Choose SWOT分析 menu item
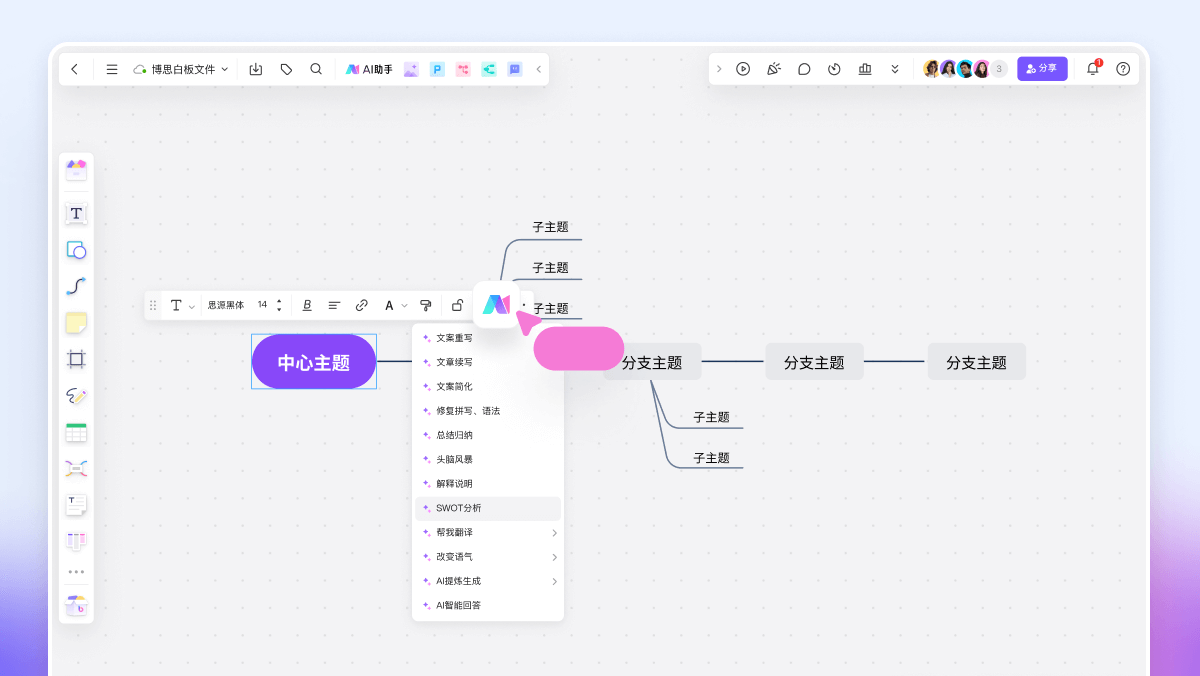The width and height of the screenshot is (1200, 676). pos(488,508)
